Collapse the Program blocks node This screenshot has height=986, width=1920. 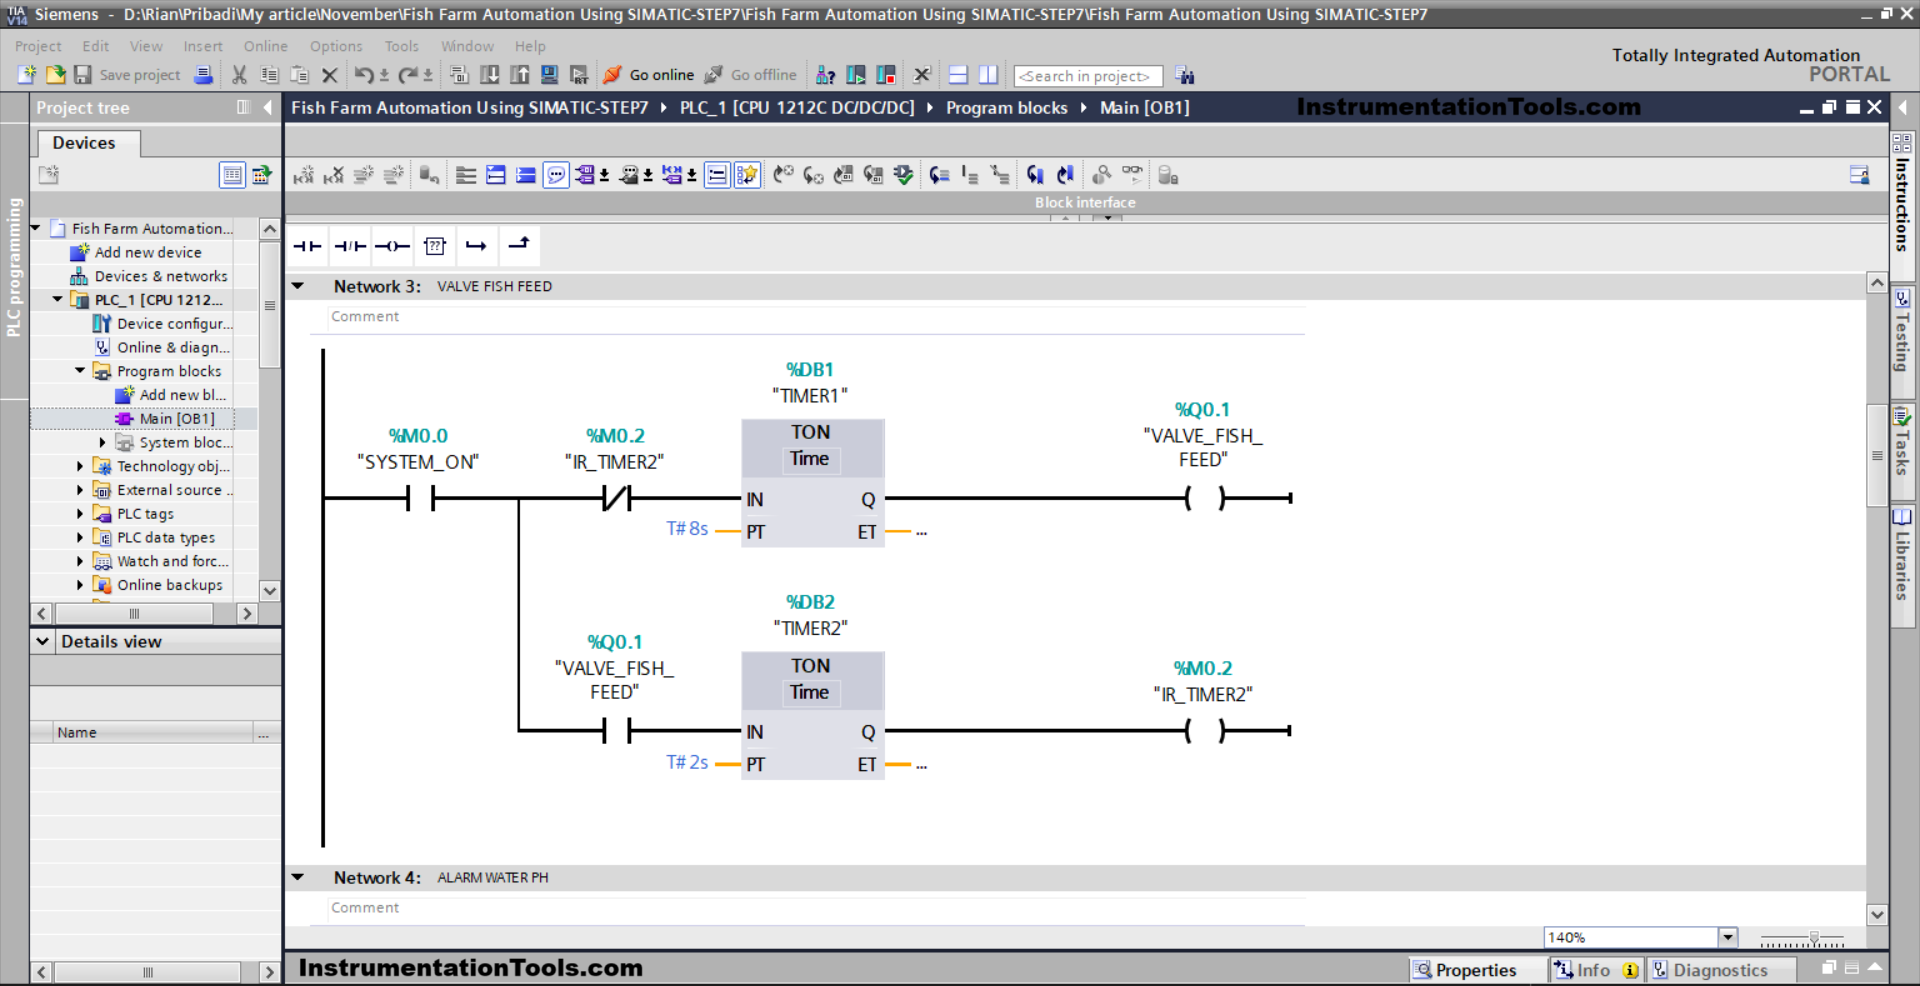click(x=80, y=371)
